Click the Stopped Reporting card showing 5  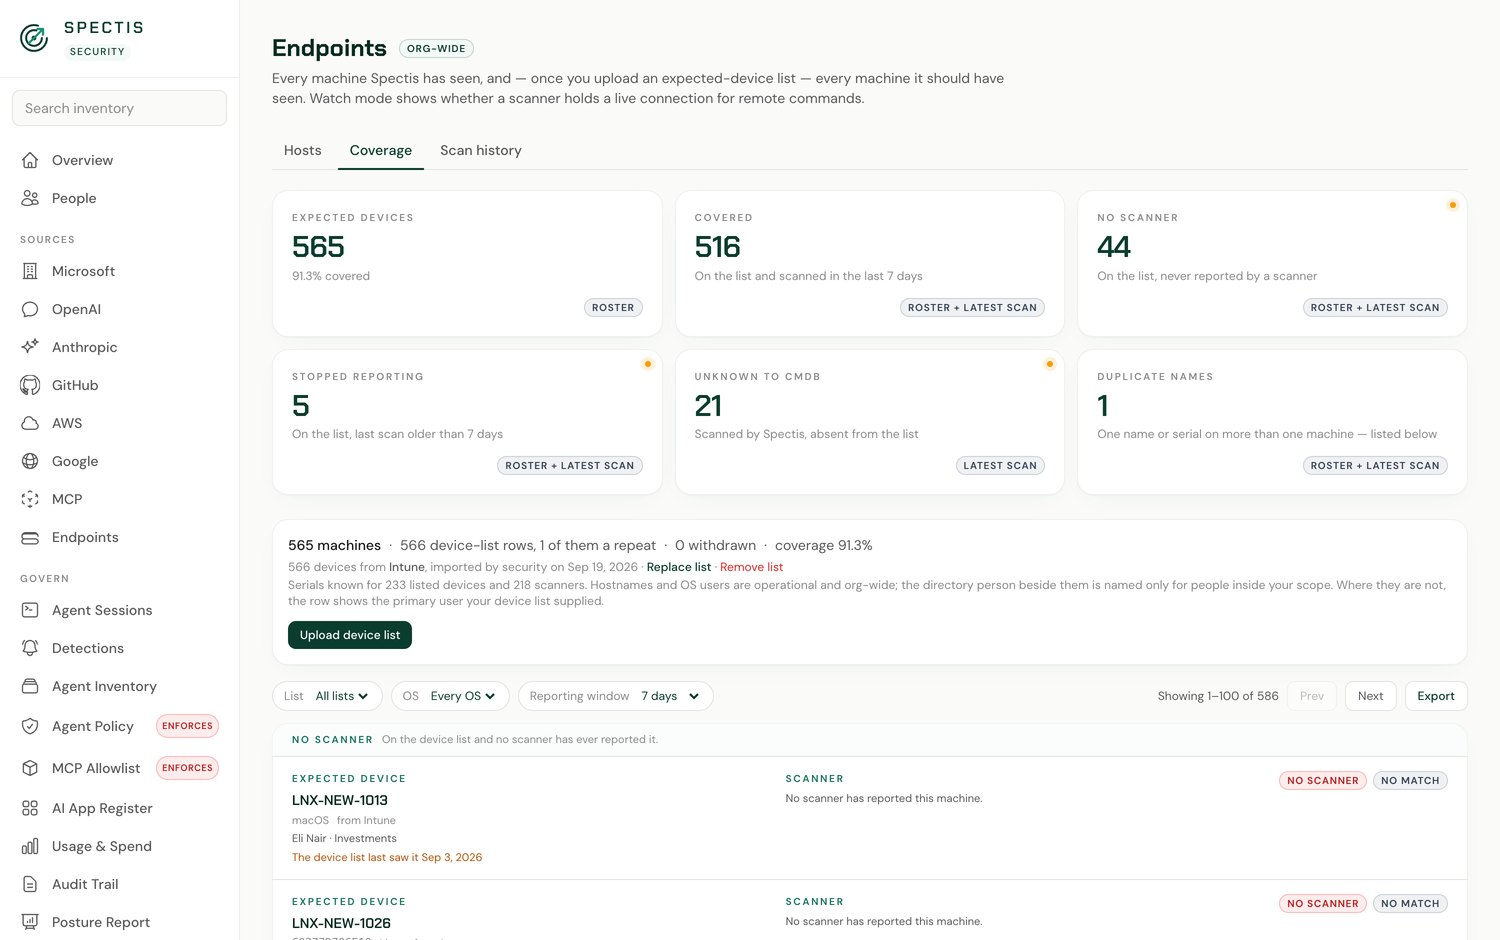(467, 422)
